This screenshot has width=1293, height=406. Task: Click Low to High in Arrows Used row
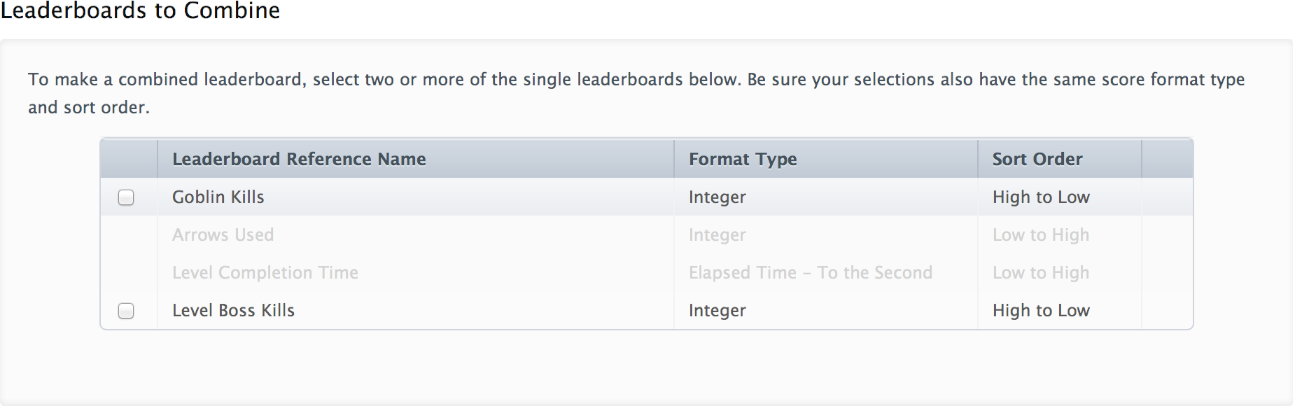[x=1041, y=235]
